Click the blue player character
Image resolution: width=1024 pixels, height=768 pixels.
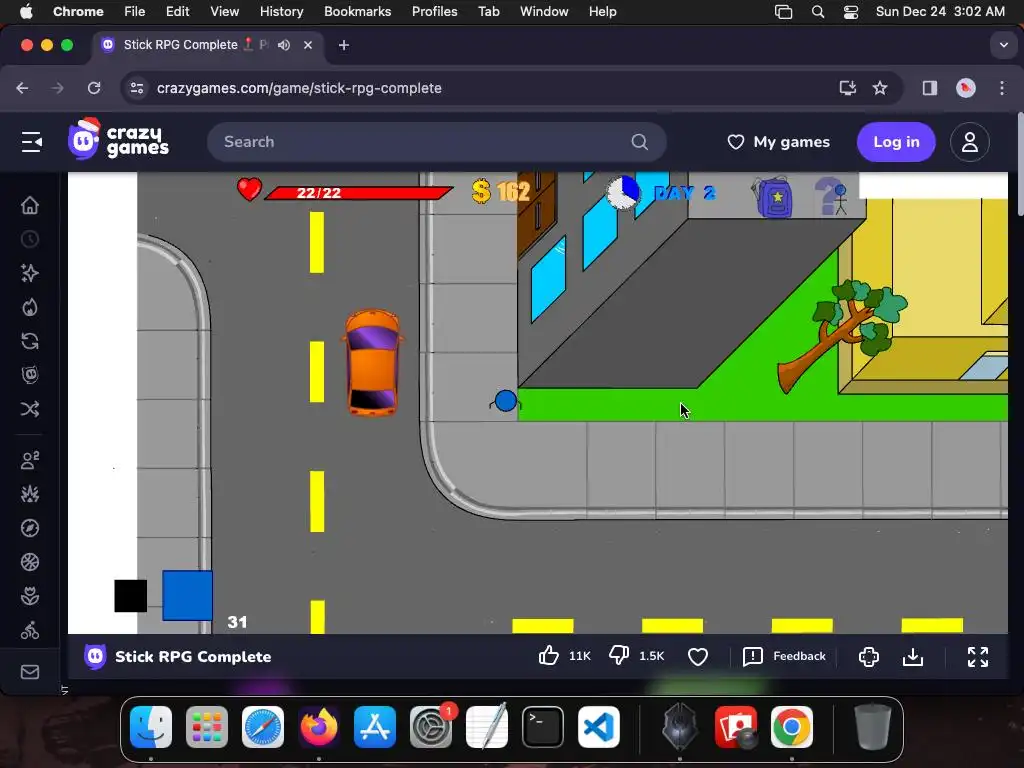pyautogui.click(x=505, y=401)
